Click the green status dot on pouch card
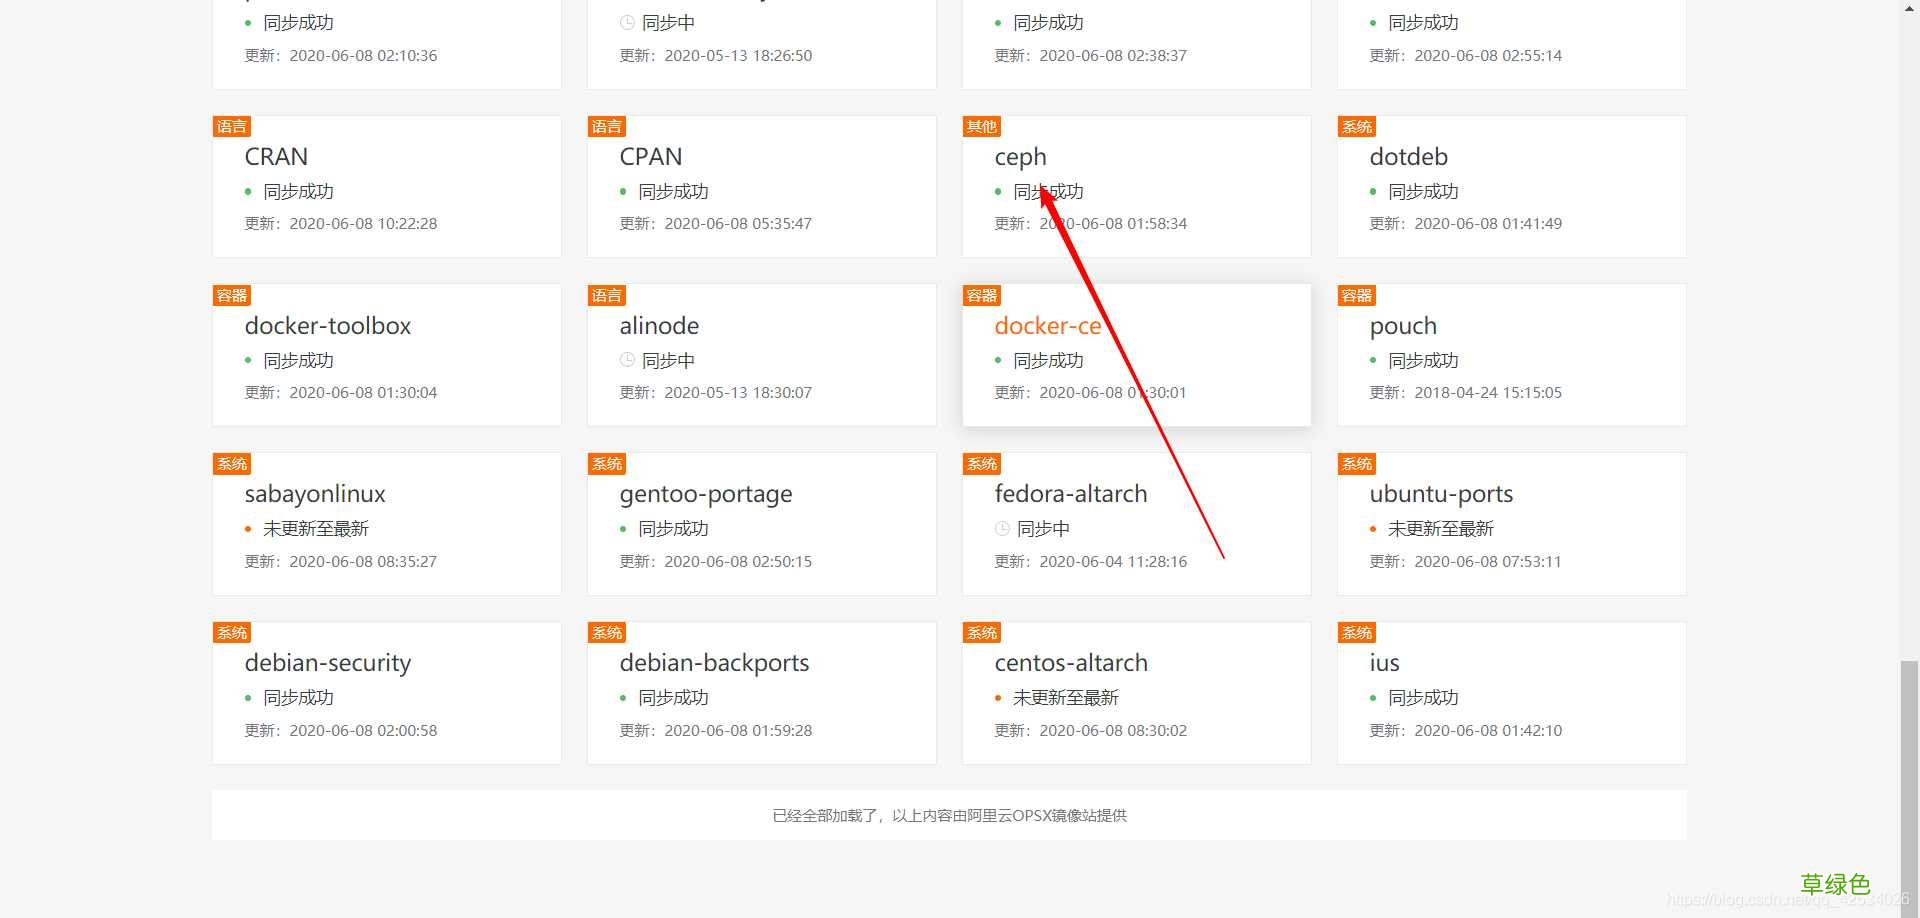The image size is (1920, 918). point(1373,360)
